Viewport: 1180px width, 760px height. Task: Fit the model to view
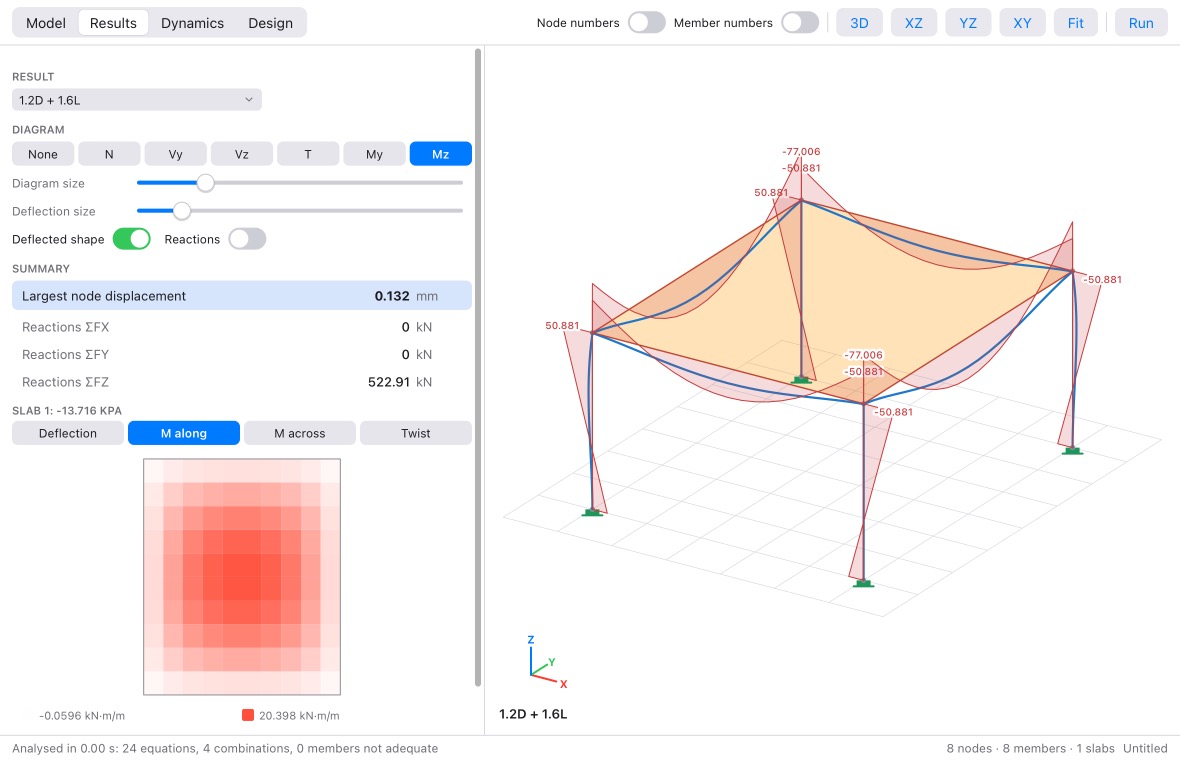click(x=1075, y=23)
